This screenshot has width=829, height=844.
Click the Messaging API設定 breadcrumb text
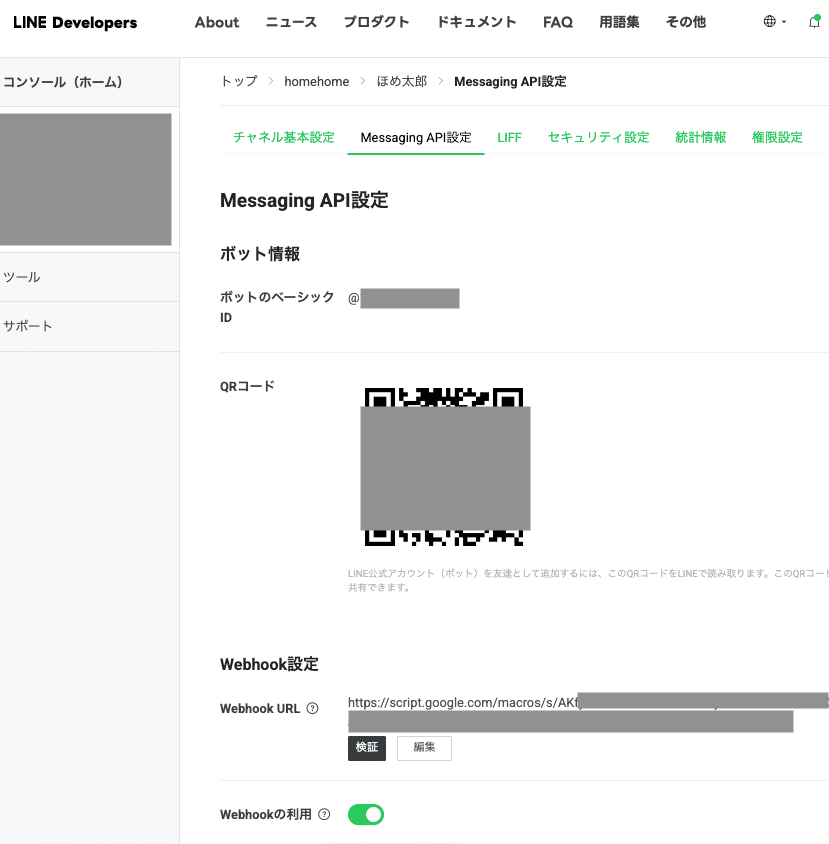[510, 81]
